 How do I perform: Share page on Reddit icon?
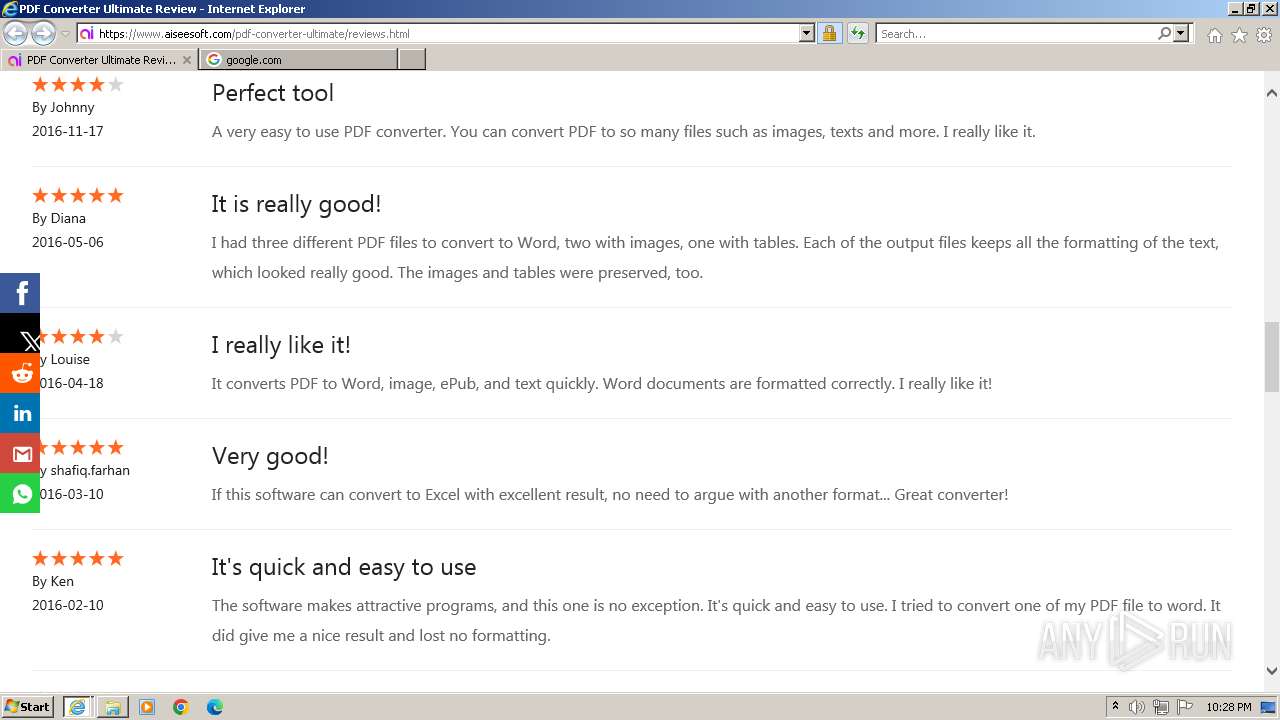point(20,373)
